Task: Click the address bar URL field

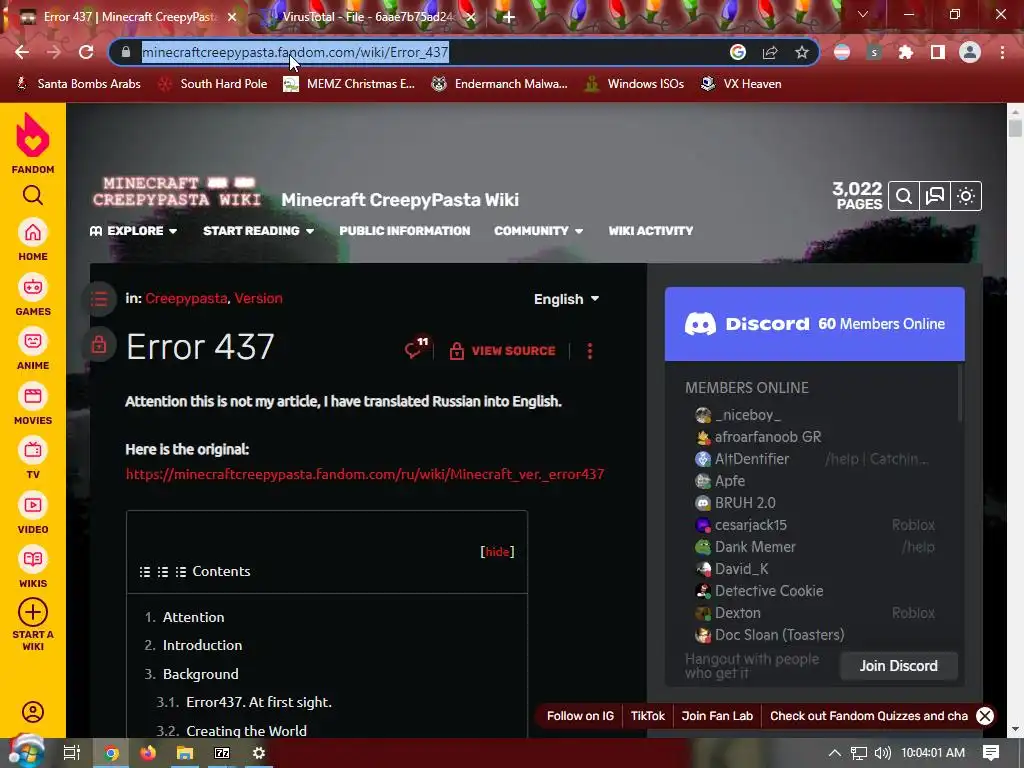Action: pos(418,52)
